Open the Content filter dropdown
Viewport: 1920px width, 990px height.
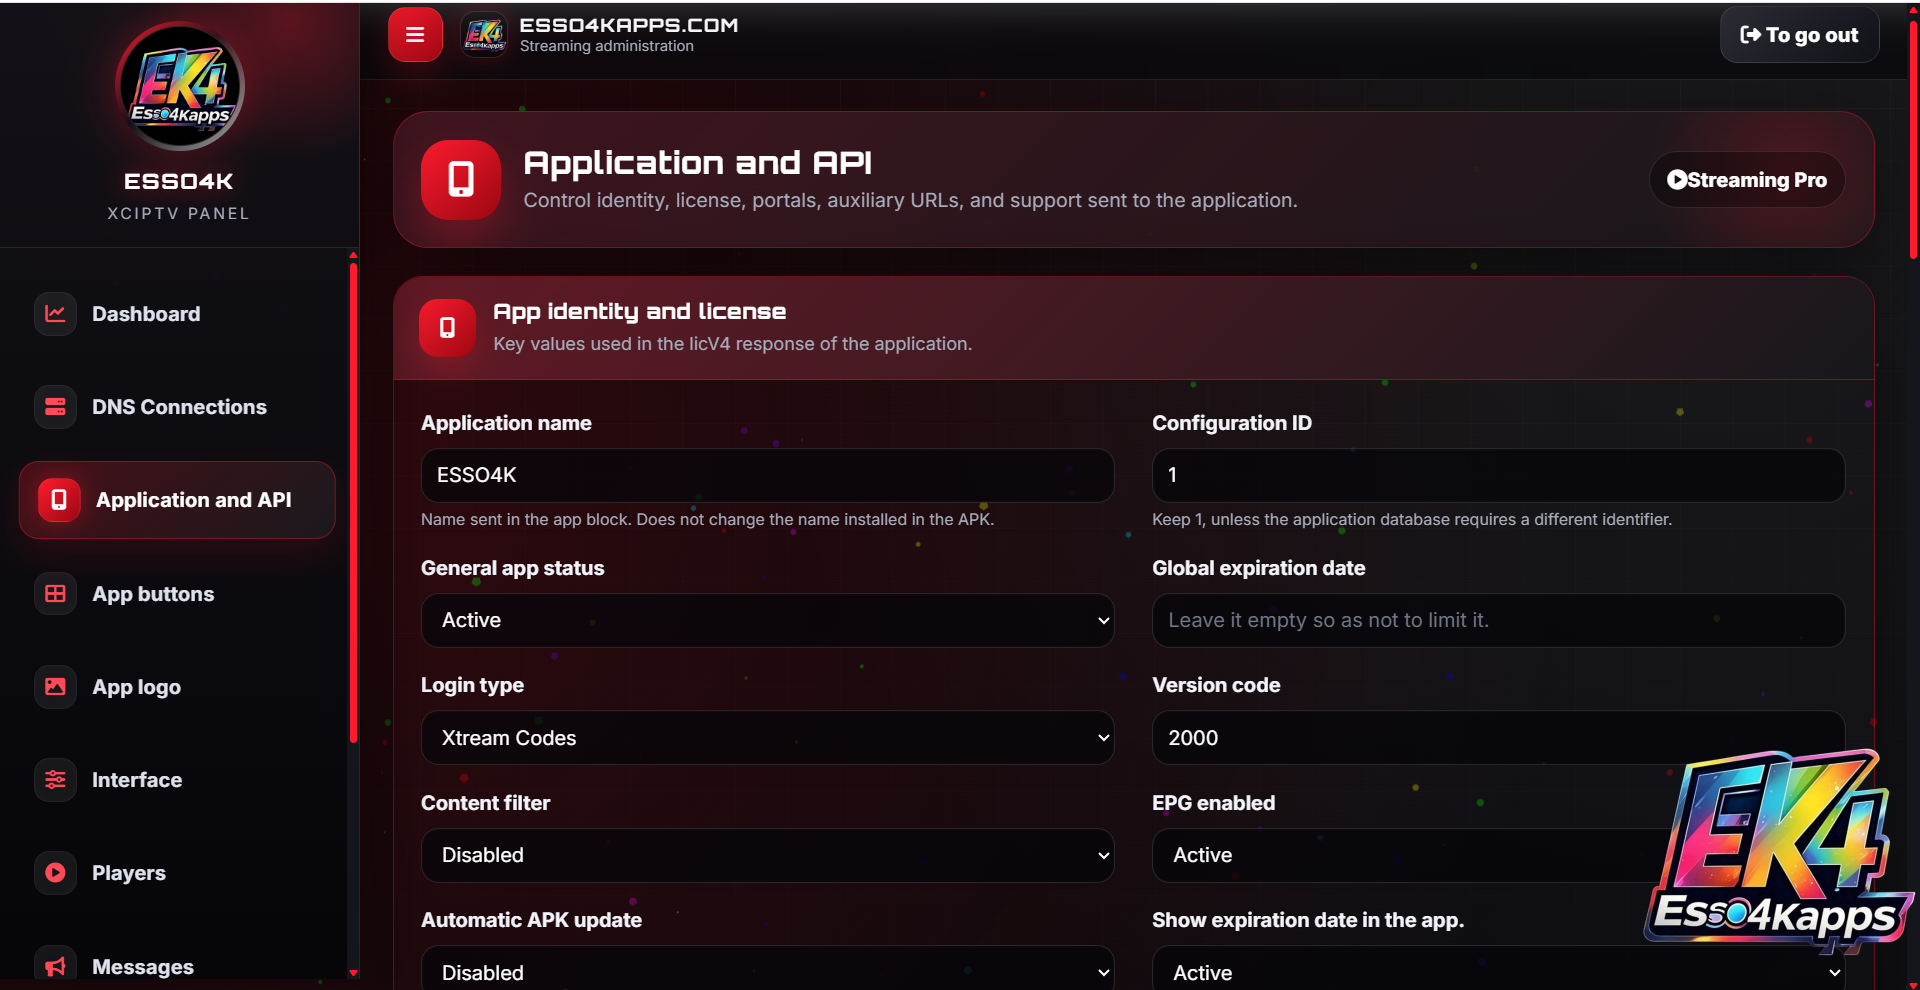(x=768, y=855)
